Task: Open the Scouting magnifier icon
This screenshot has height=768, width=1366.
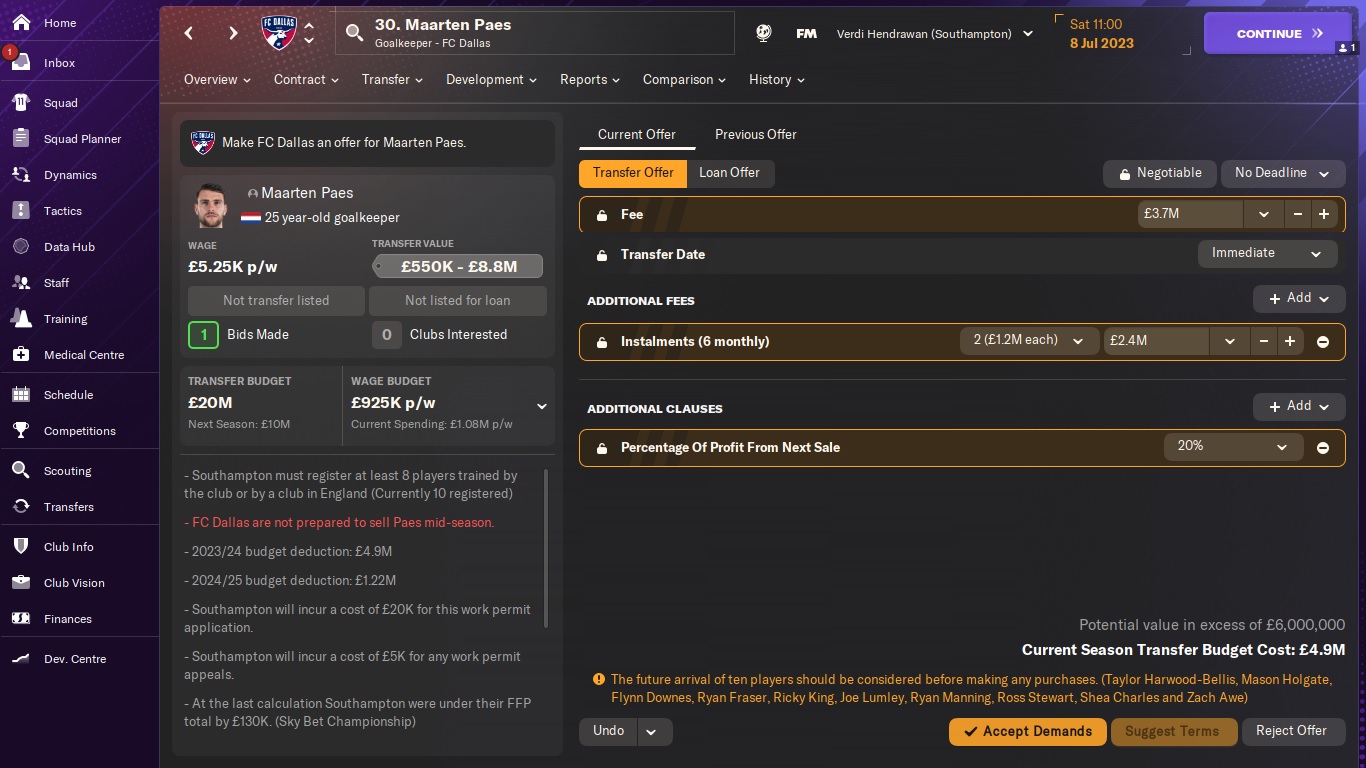Action: tap(21, 471)
